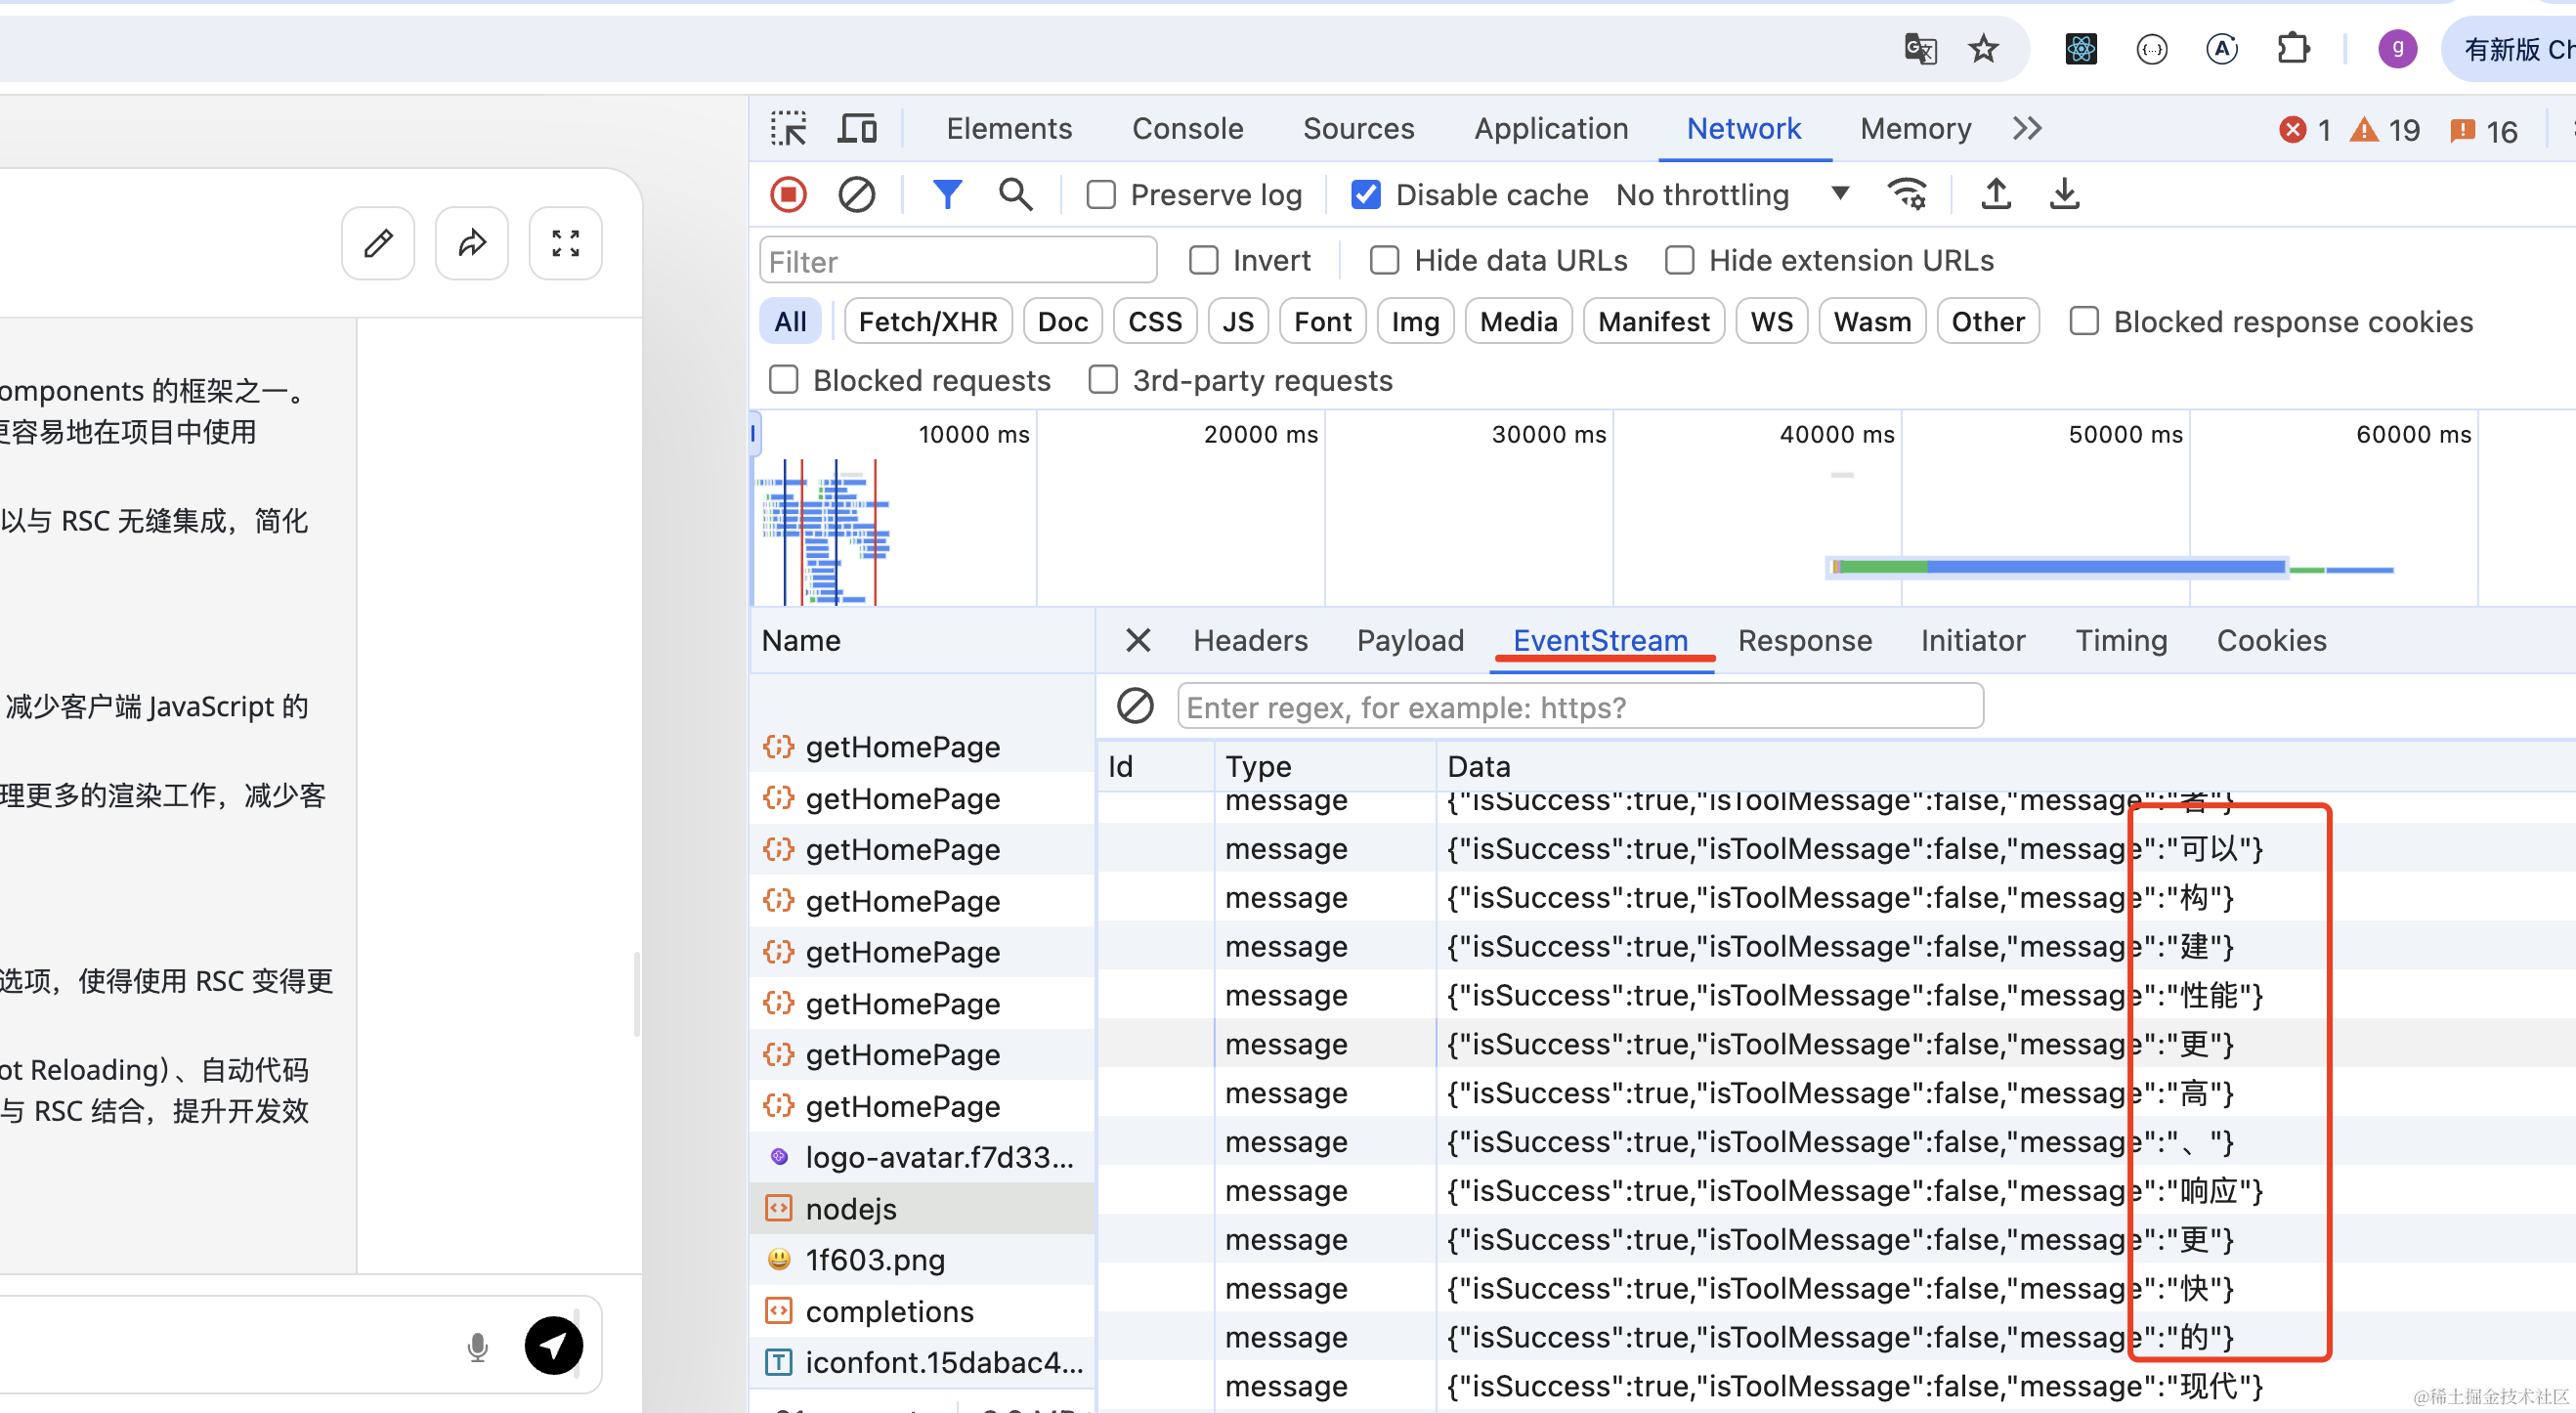Screen dimensions: 2576x1413
Task: Click export HAR download icon
Action: pyautogui.click(x=2064, y=194)
